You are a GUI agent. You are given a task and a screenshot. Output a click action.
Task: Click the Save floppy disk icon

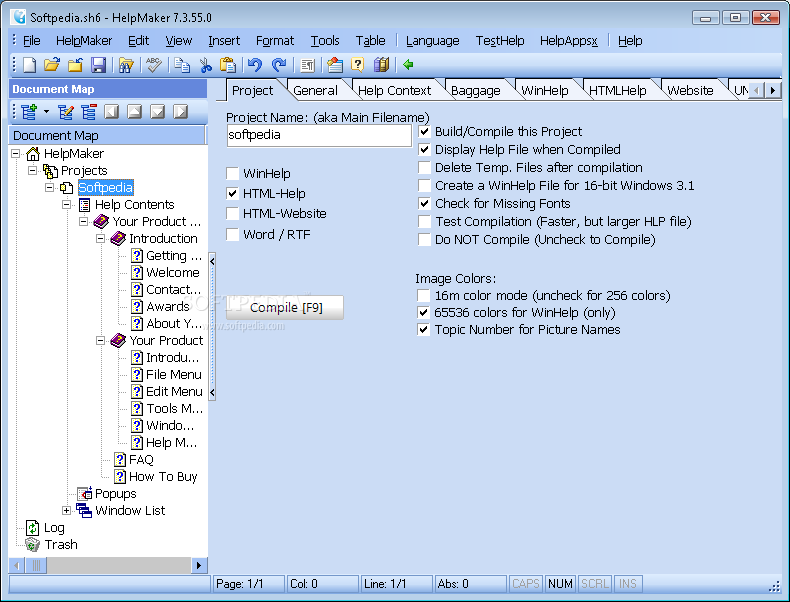coord(98,64)
